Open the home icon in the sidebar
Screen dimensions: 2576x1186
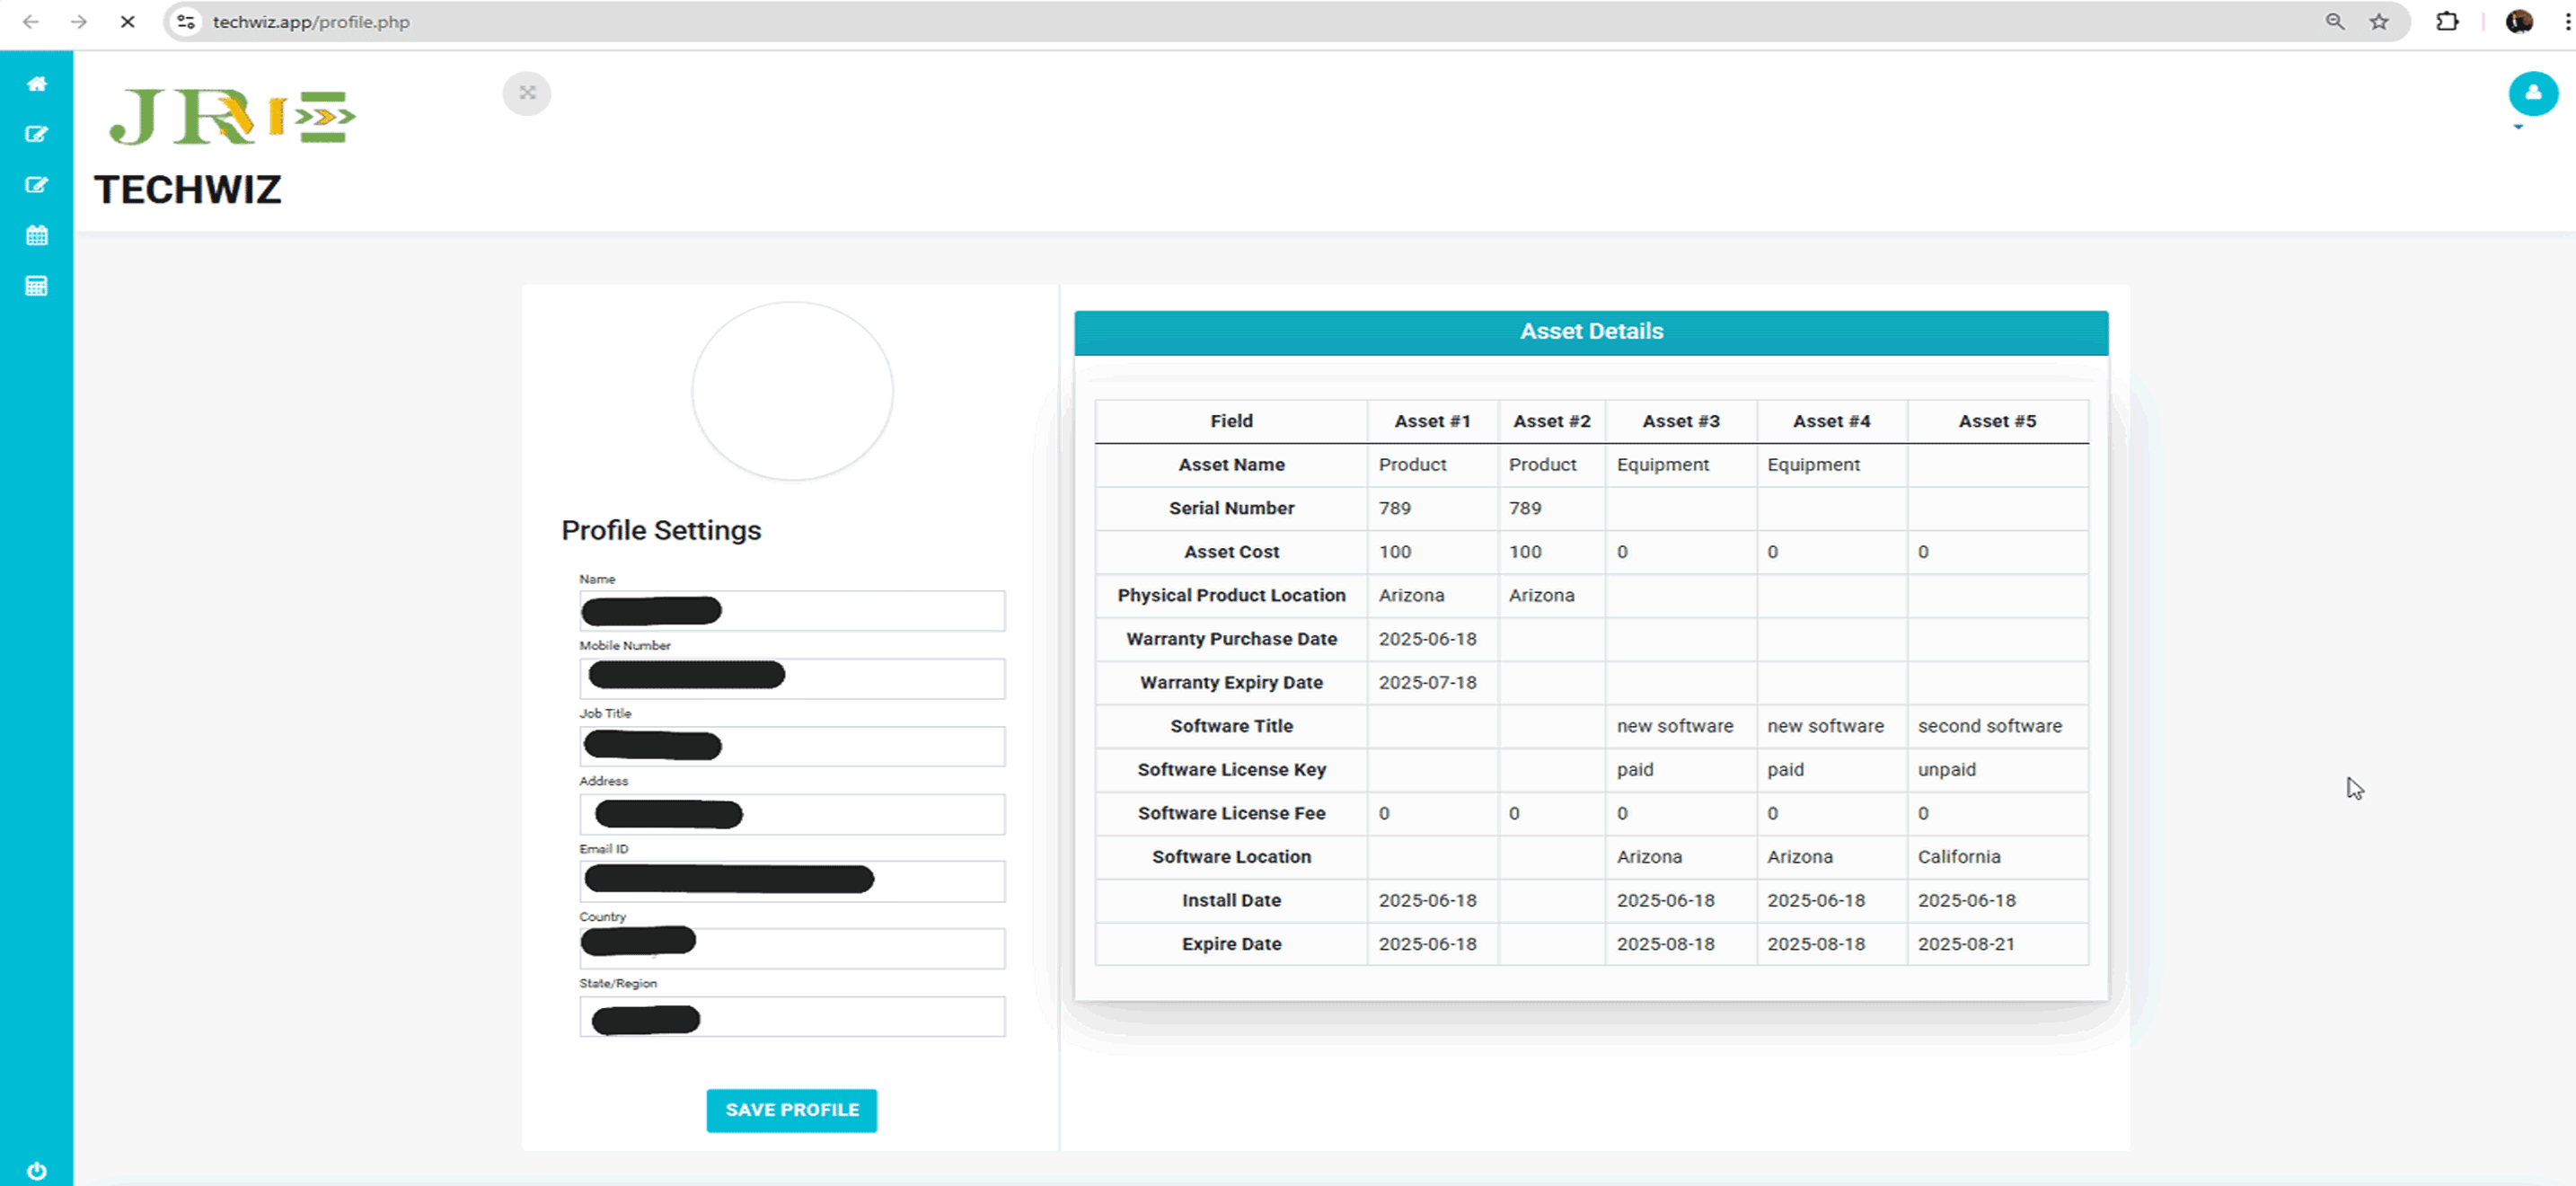[37, 84]
